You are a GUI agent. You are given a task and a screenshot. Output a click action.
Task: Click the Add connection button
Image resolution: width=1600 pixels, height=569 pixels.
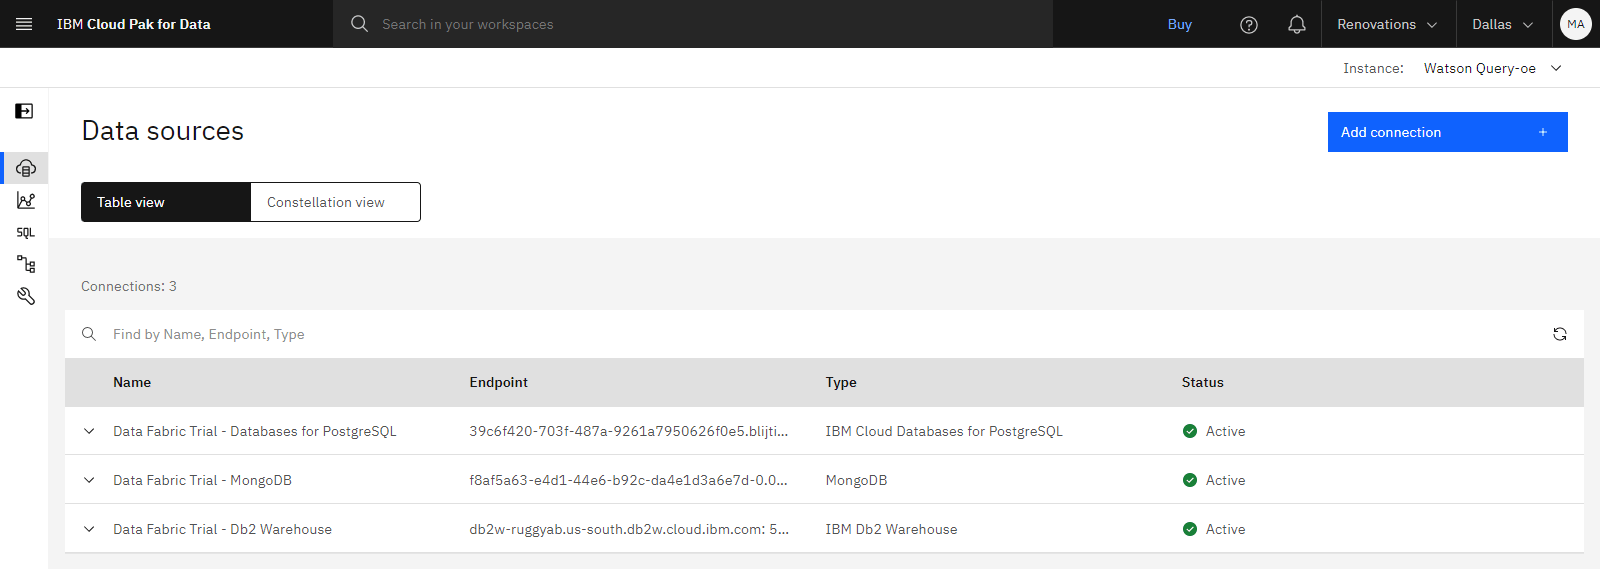coord(1448,132)
